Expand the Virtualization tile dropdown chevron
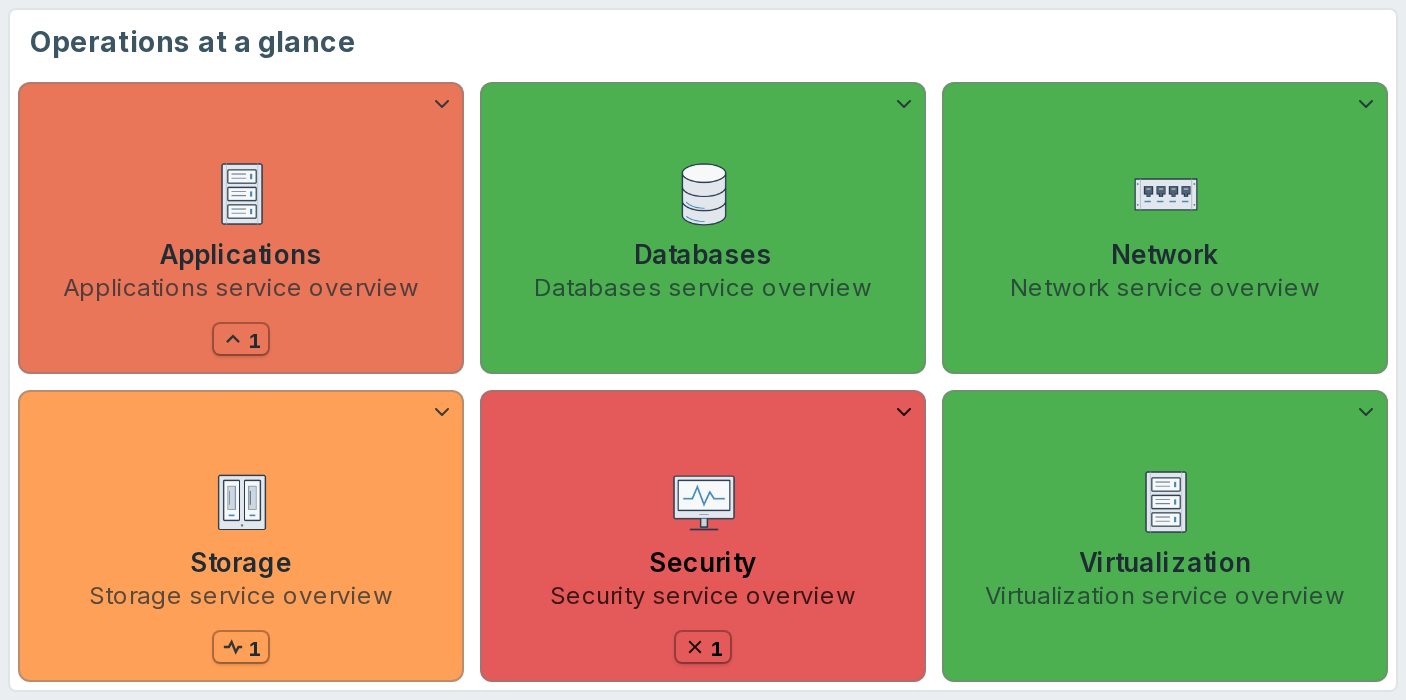1406x700 pixels. pos(1365,412)
